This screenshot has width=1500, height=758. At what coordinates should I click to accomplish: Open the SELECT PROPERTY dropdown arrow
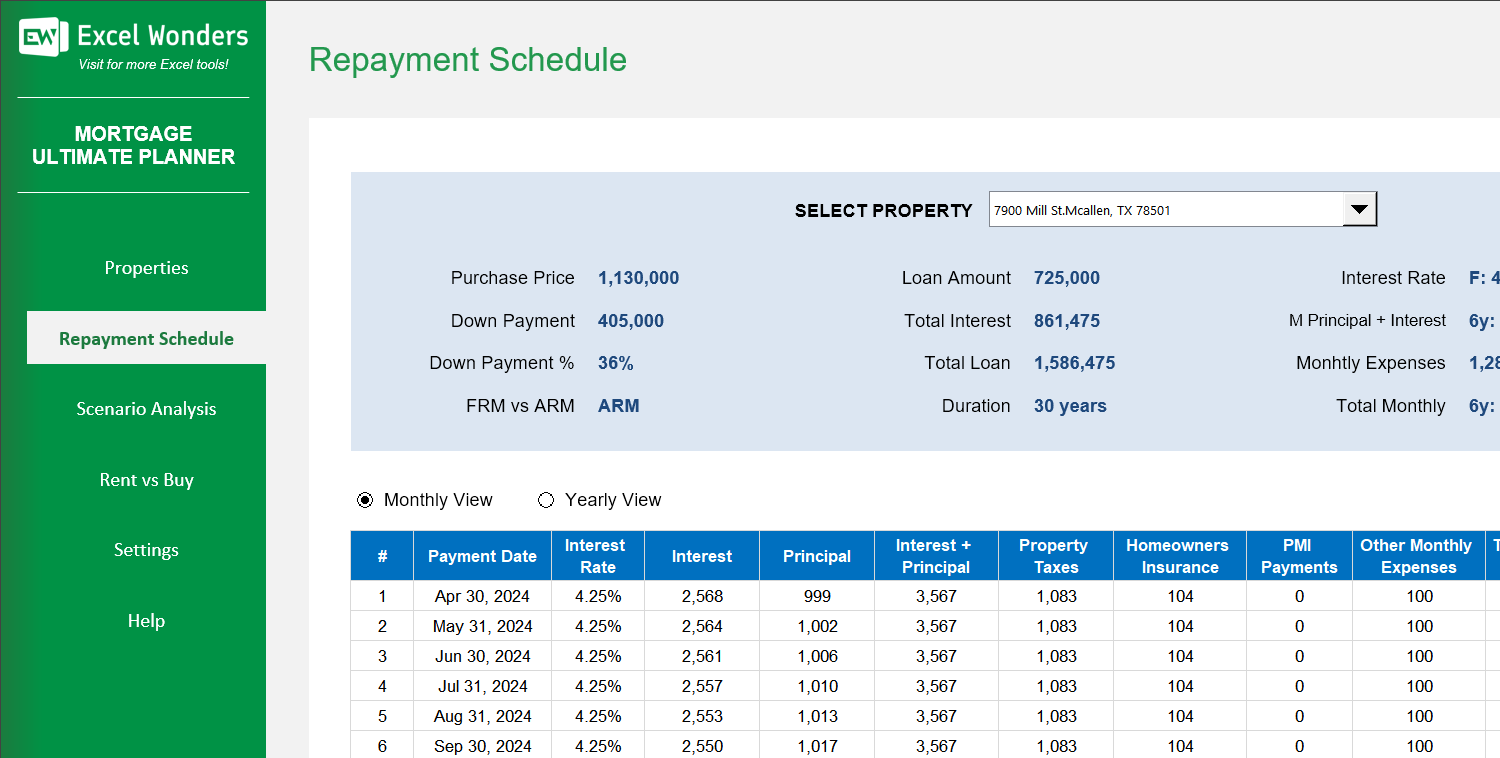(1359, 209)
